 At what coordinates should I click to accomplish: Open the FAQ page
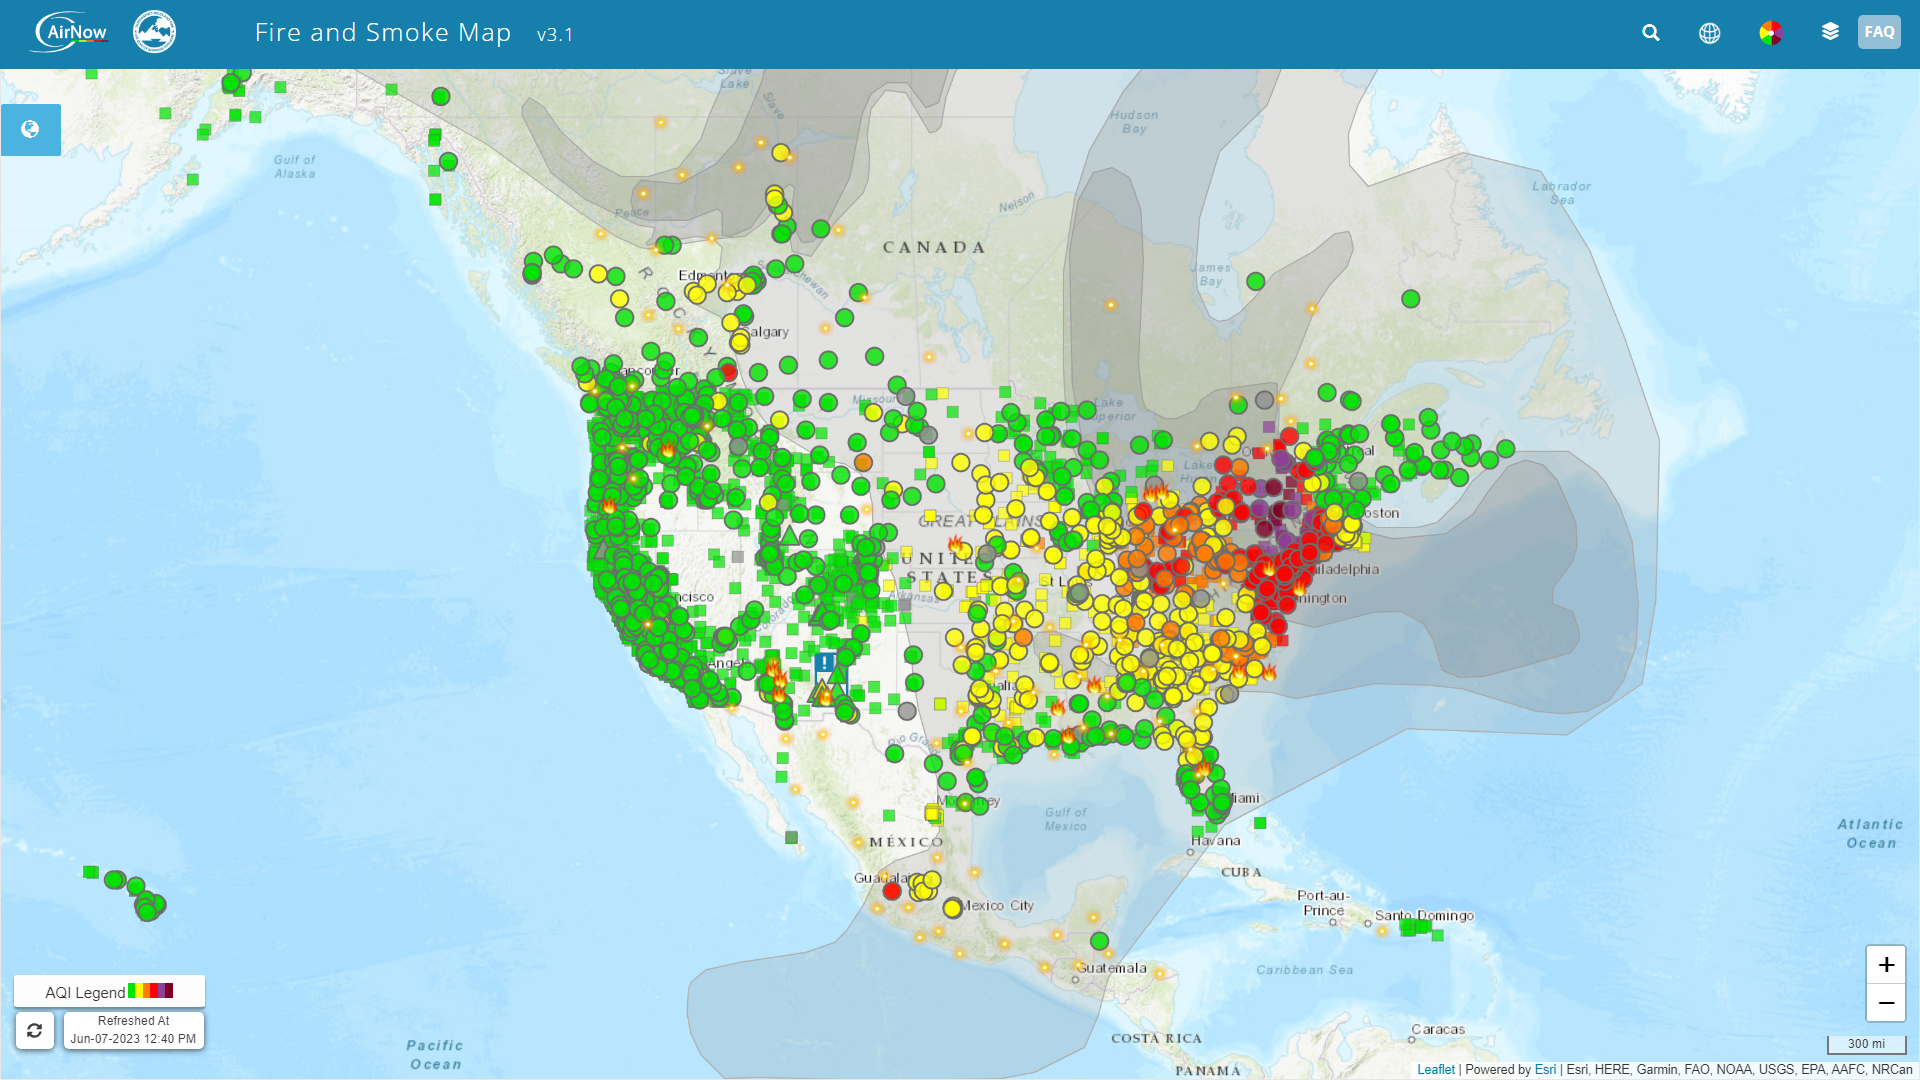pos(1879,32)
